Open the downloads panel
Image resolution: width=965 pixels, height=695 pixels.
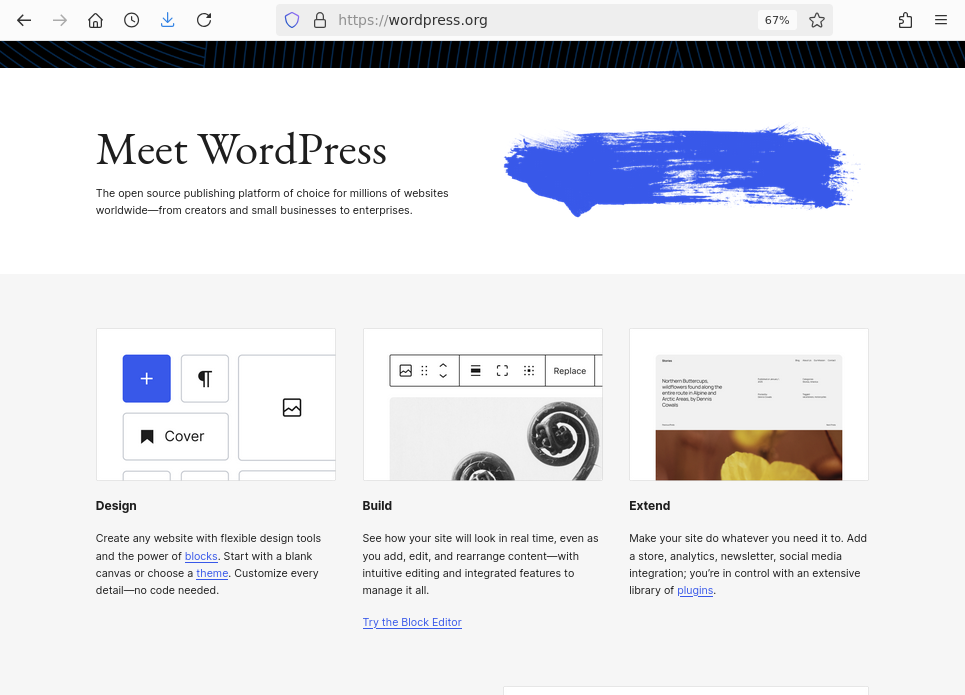(168, 20)
